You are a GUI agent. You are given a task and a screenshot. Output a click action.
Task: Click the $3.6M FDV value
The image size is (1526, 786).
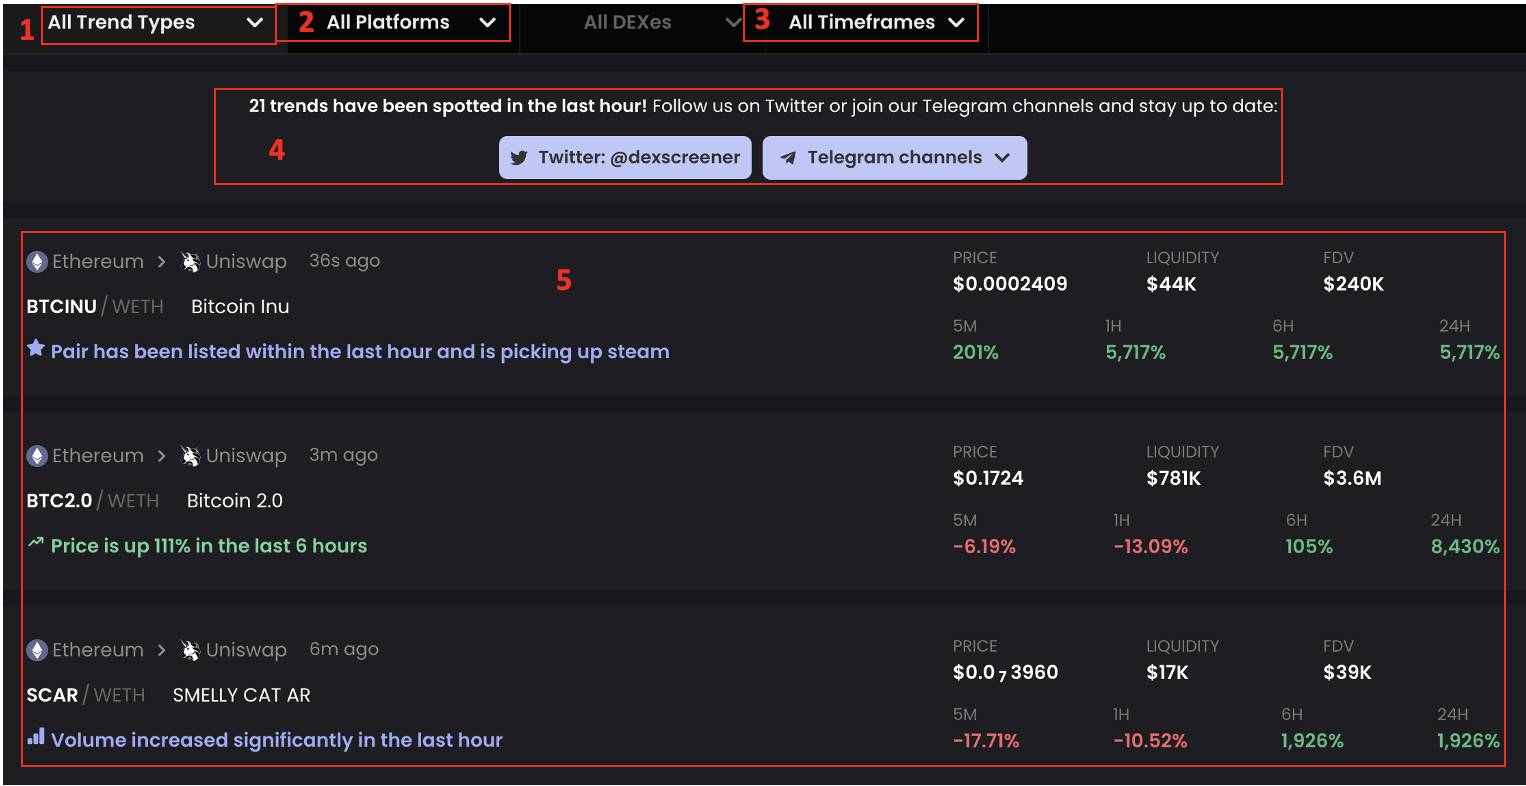point(1352,478)
